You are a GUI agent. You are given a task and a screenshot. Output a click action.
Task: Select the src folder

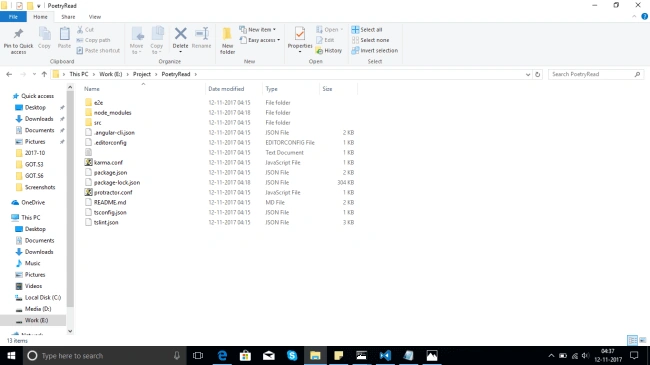point(97,122)
